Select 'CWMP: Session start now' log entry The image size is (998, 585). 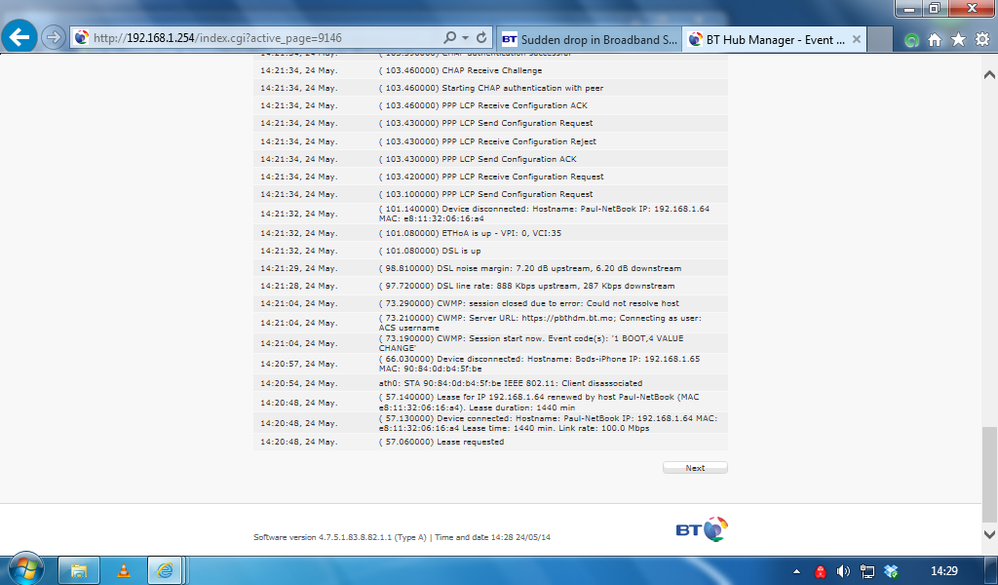point(490,343)
